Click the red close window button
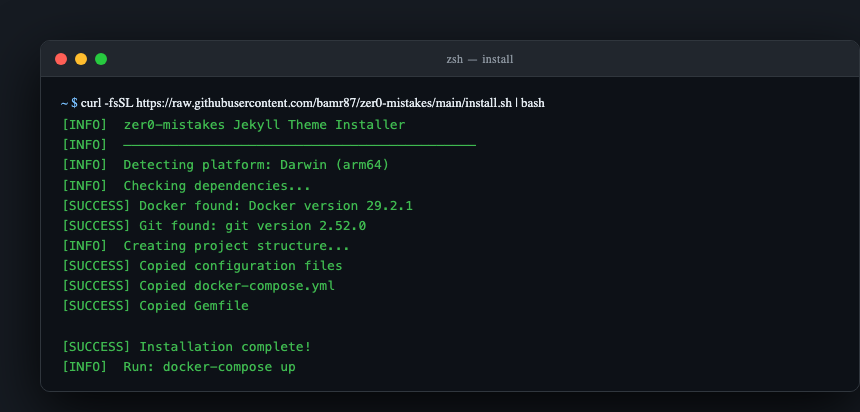This screenshot has width=860, height=412. tap(61, 59)
